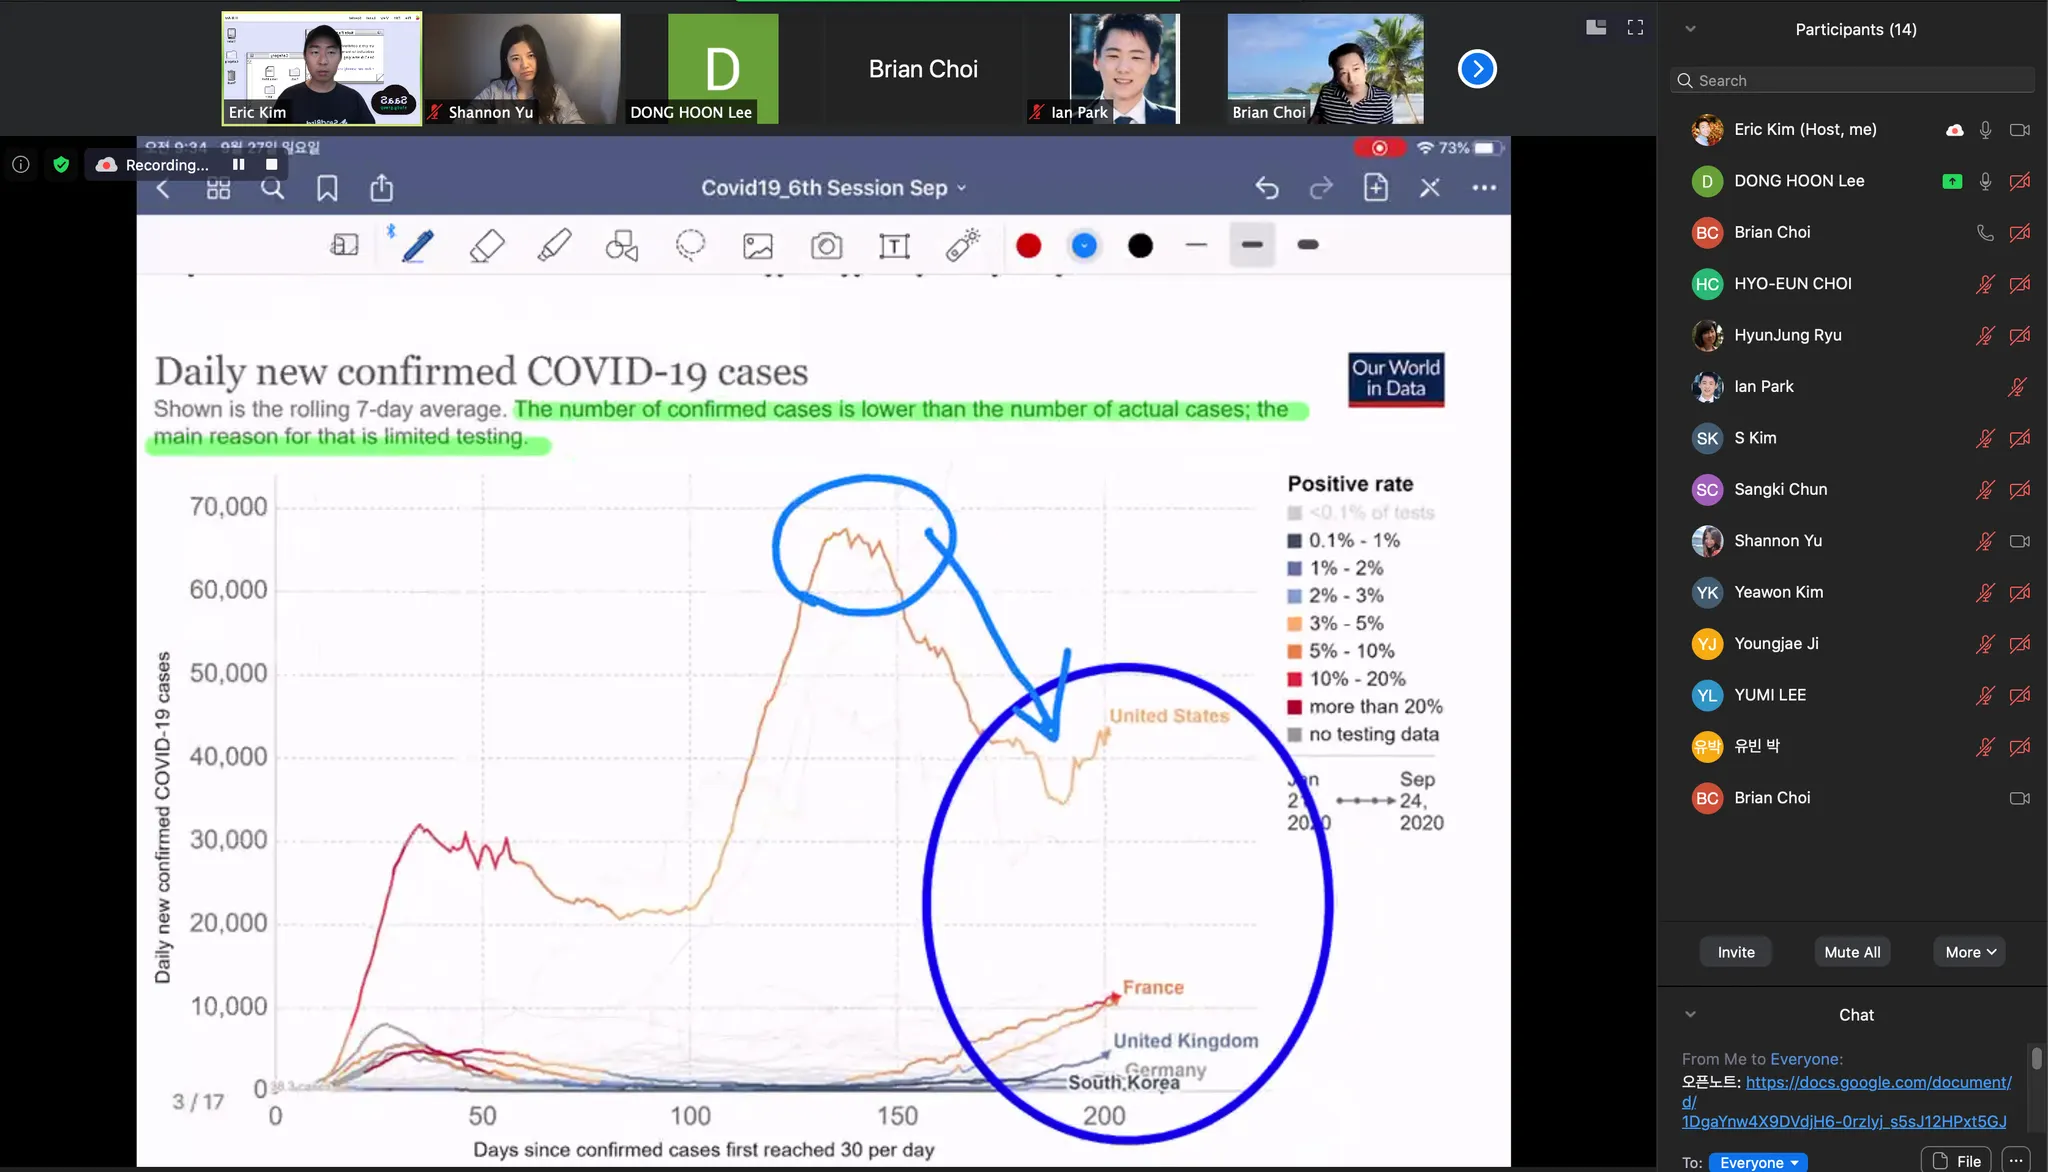The height and width of the screenshot is (1172, 2048).
Task: Open the bookmark icon in note header
Action: 327,188
